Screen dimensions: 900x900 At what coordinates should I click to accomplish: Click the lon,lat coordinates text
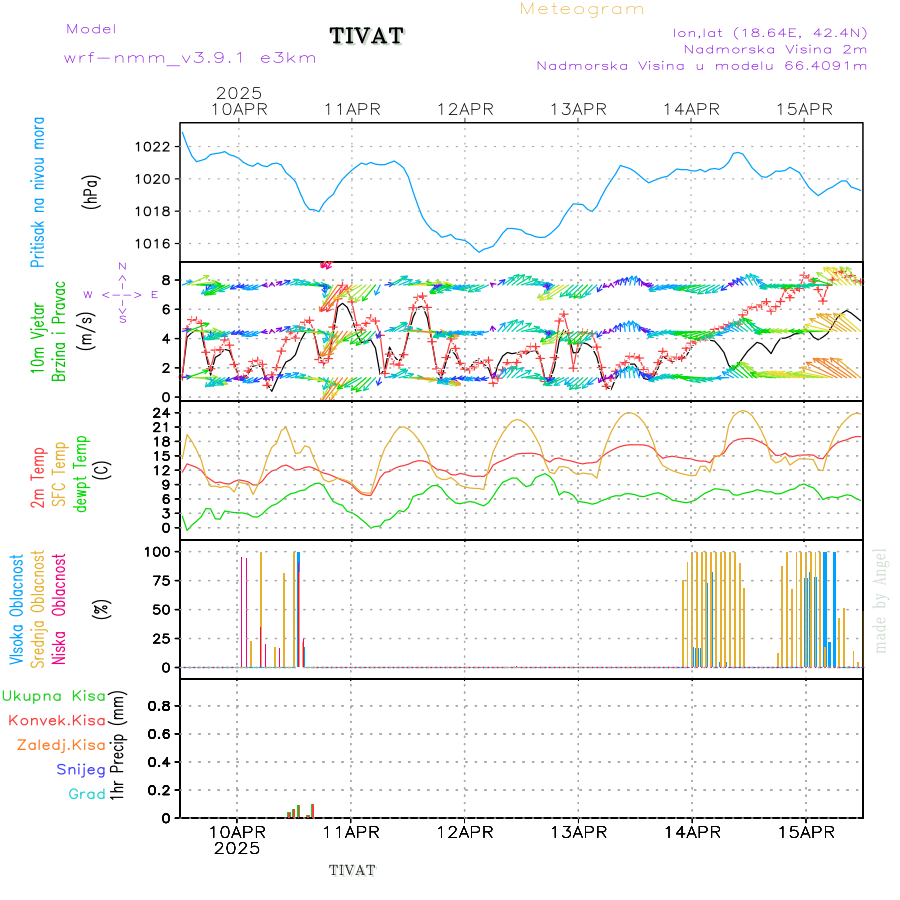coord(770,32)
